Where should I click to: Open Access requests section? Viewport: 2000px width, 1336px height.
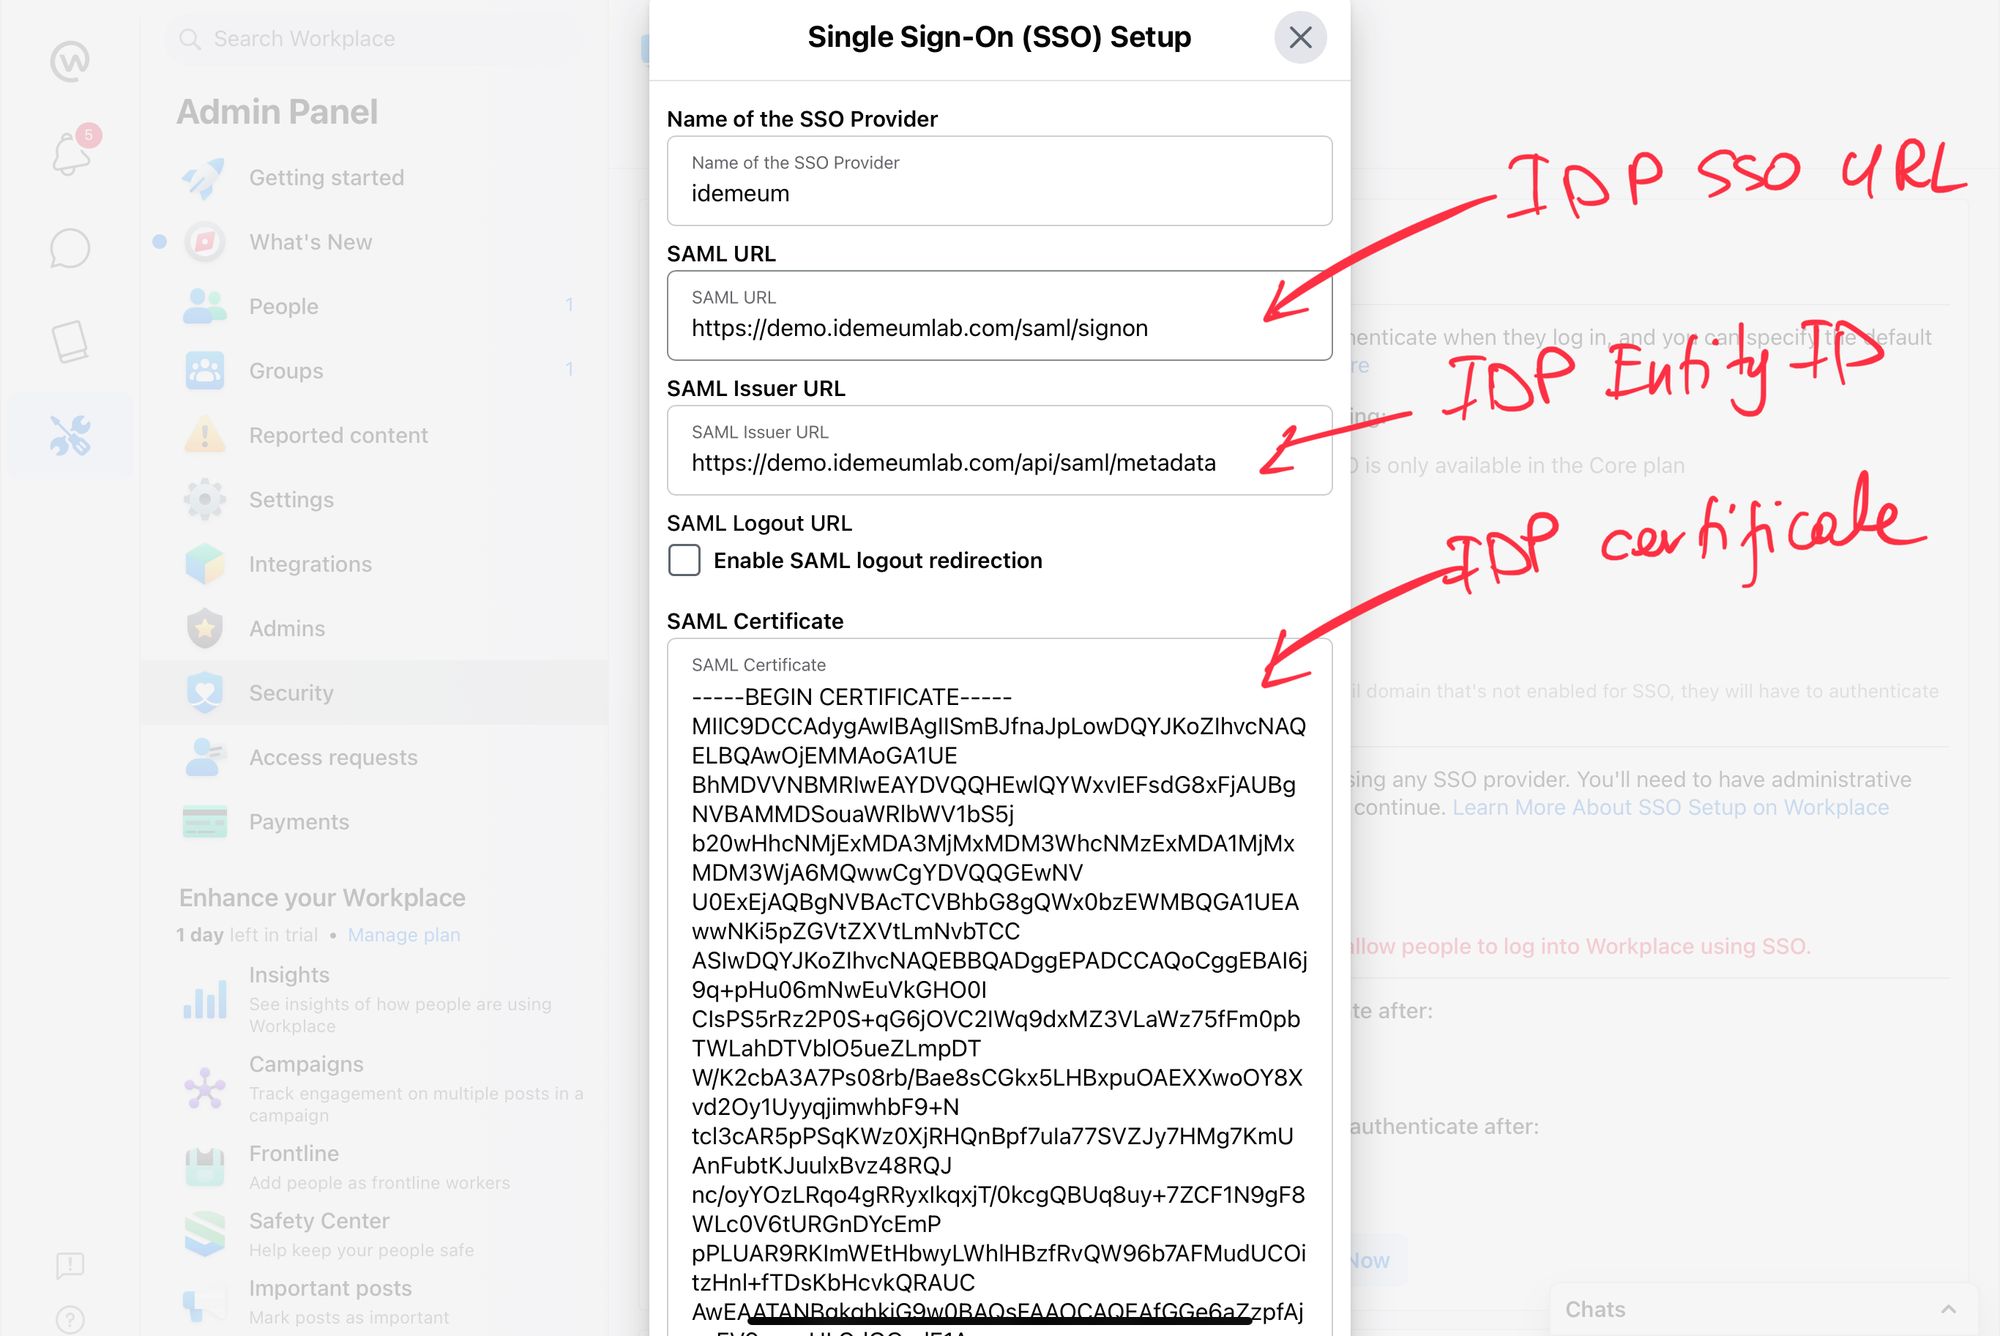374,758
